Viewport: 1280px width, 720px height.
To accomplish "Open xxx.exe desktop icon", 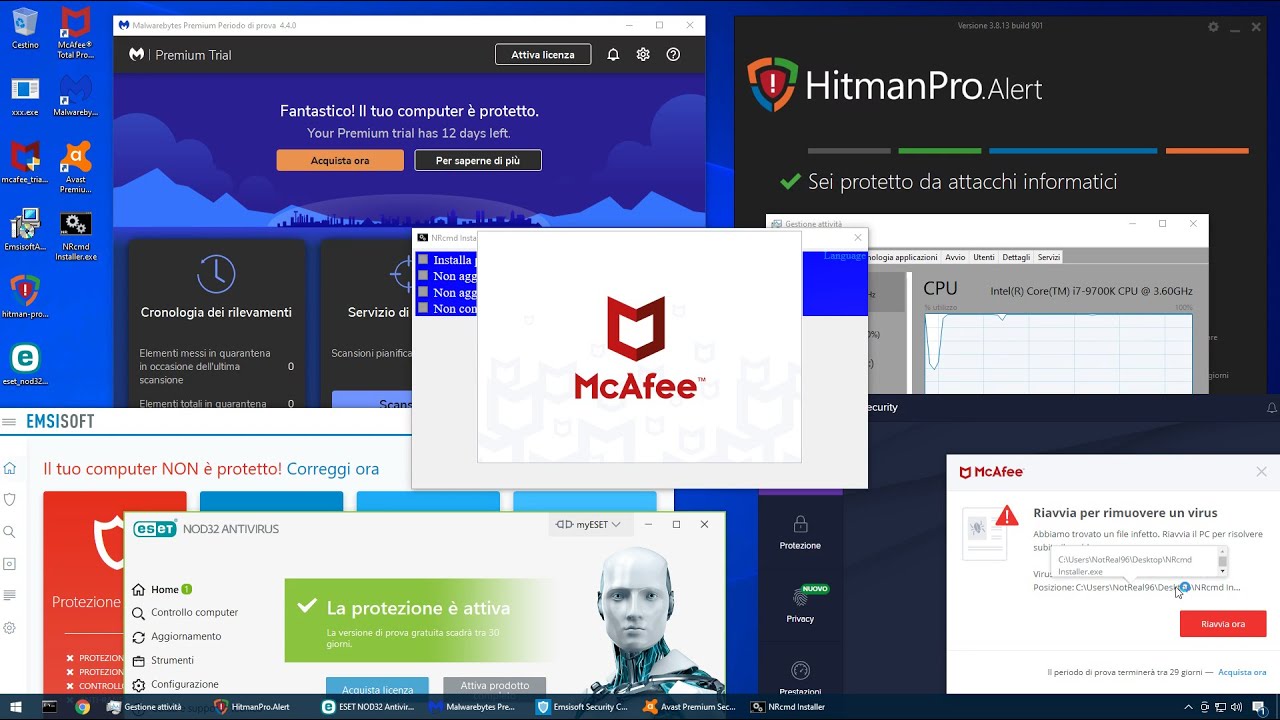I will (x=25, y=97).
